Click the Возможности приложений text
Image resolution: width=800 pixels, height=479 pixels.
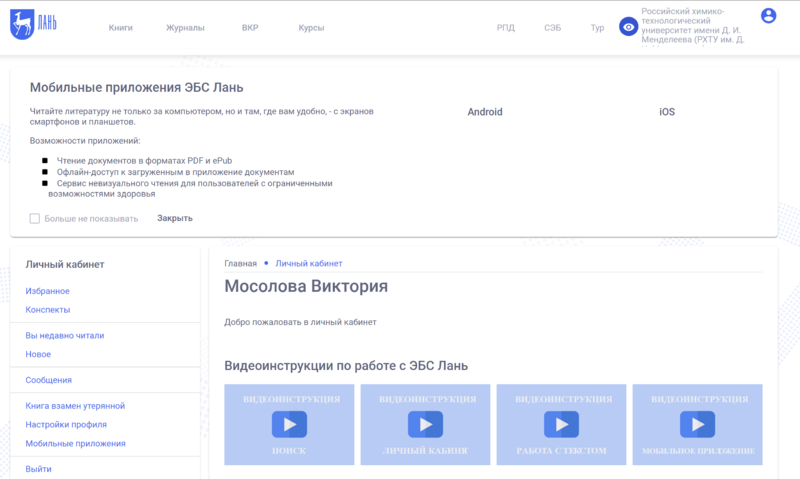[x=85, y=141]
